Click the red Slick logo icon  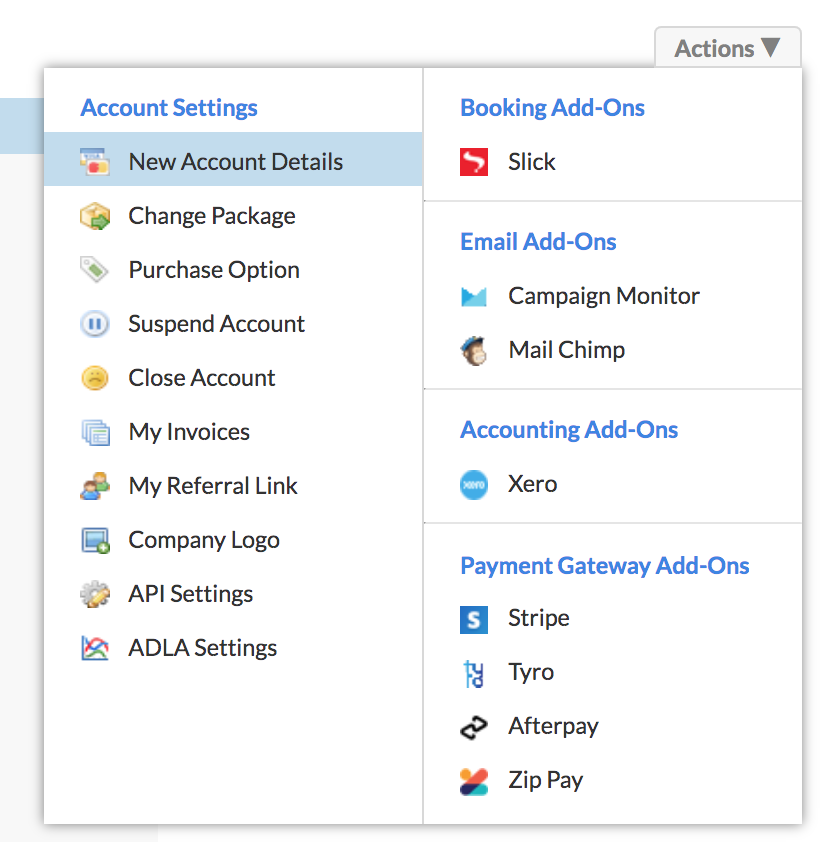[x=474, y=162]
